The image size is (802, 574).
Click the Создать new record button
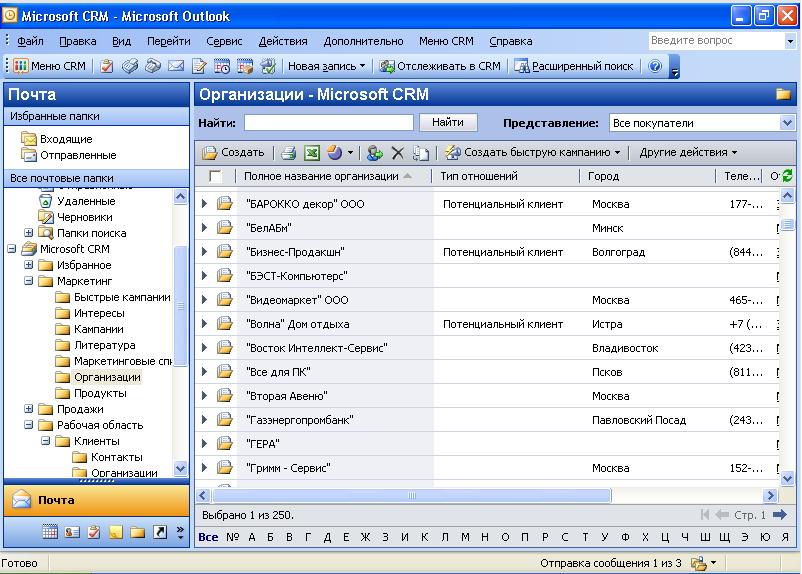coord(233,152)
